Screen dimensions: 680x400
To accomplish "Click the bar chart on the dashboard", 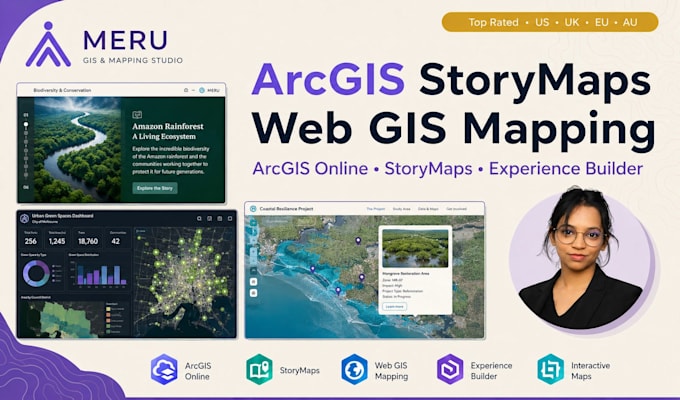I will (x=102, y=275).
